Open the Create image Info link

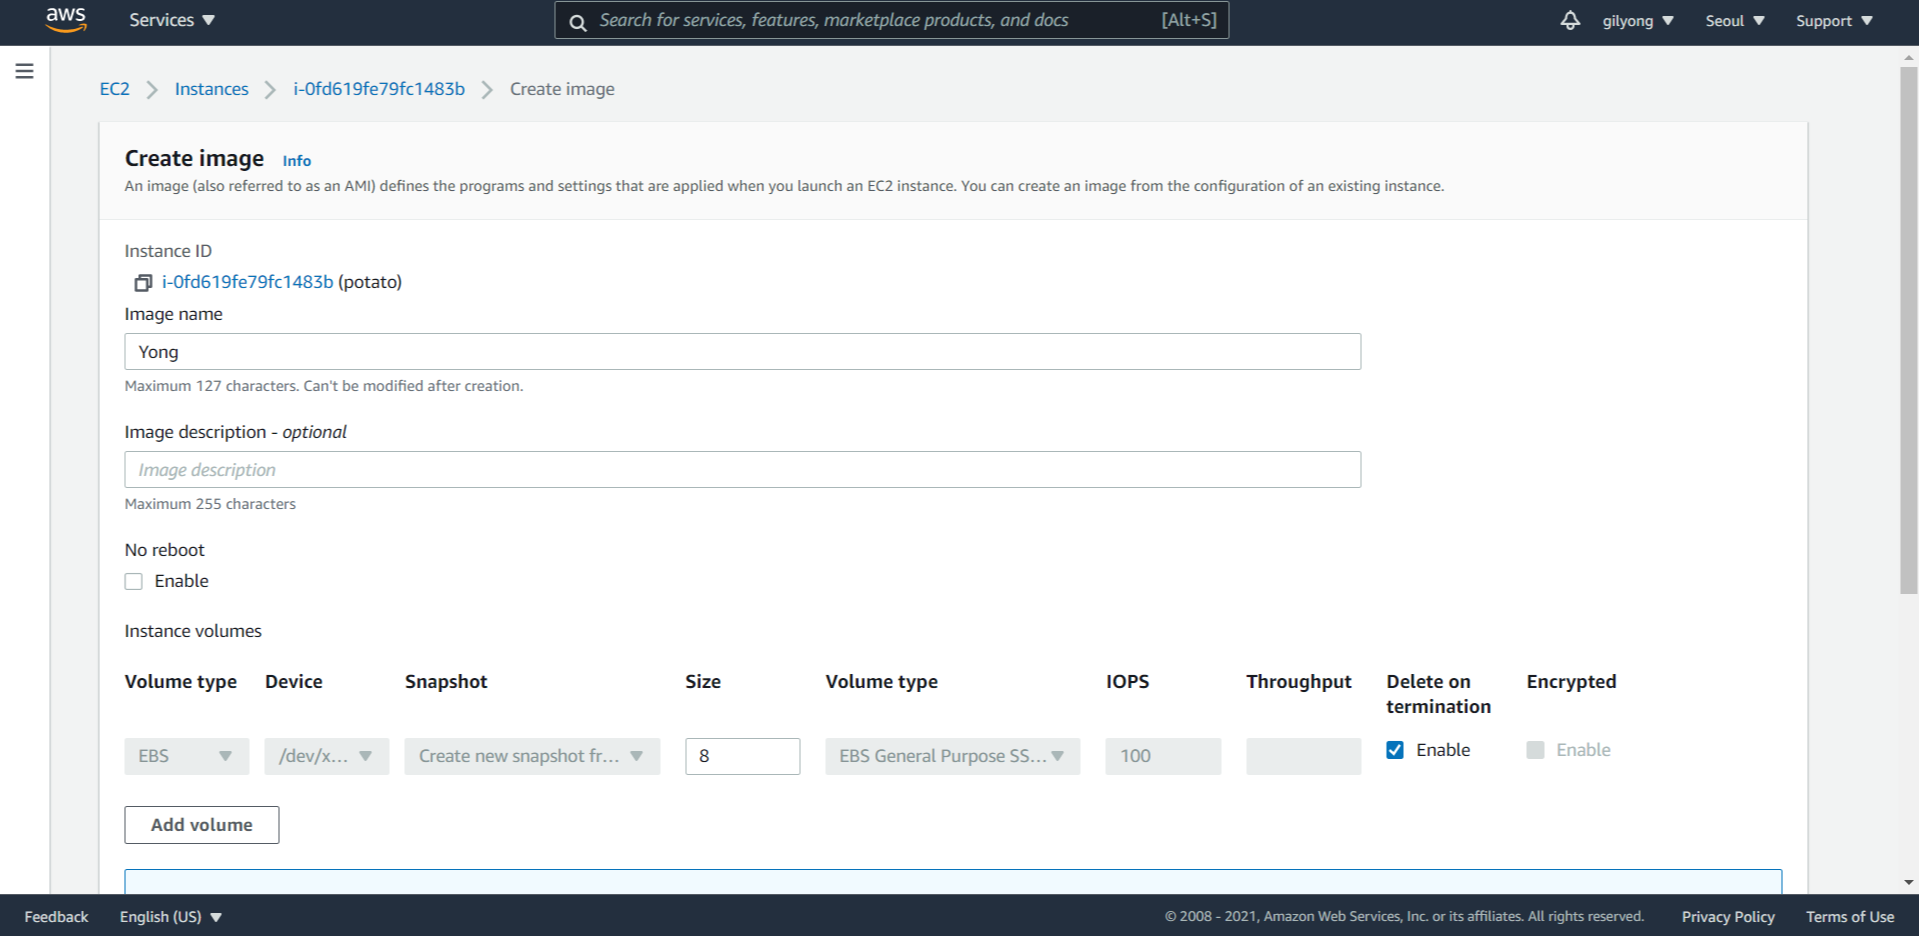click(297, 161)
